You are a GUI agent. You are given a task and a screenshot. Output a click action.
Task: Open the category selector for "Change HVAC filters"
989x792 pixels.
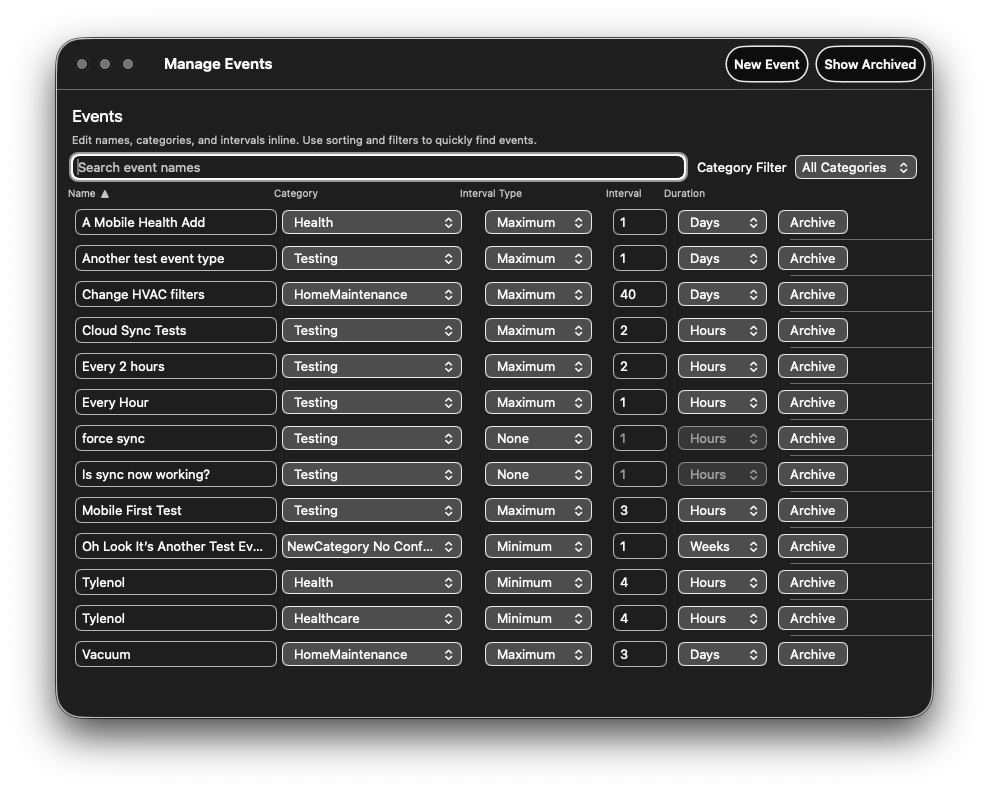point(371,294)
